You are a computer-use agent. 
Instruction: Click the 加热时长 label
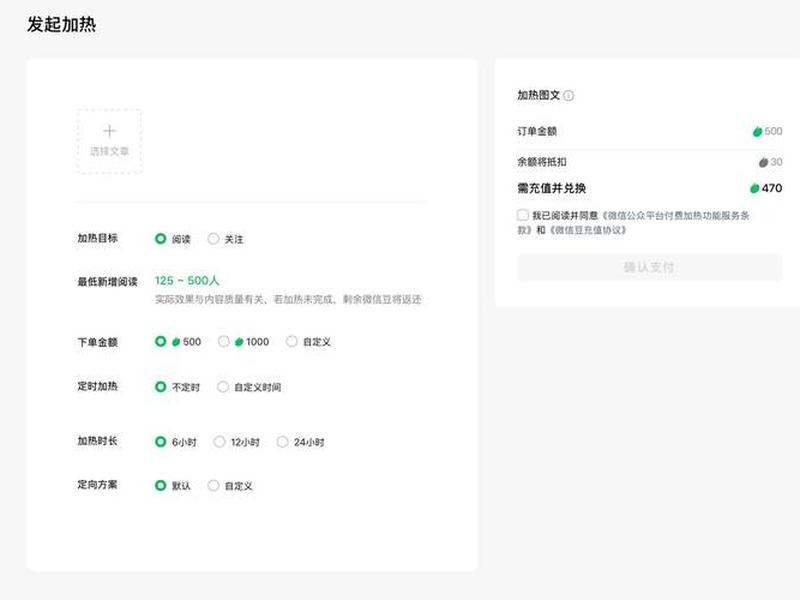(97, 441)
